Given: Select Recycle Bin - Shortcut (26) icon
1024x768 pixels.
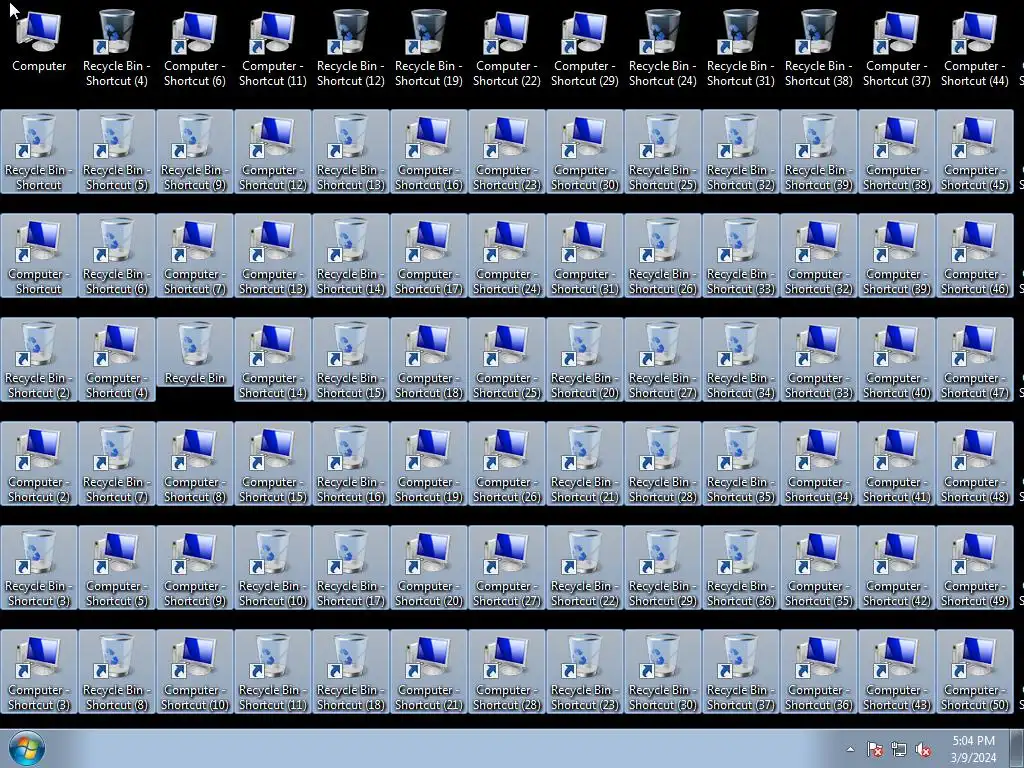Looking at the screenshot, I should coord(663,255).
